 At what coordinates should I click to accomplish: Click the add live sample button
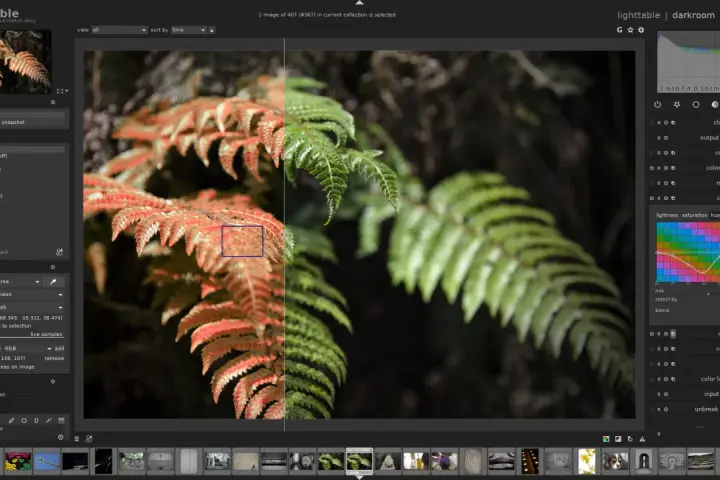pos(59,349)
